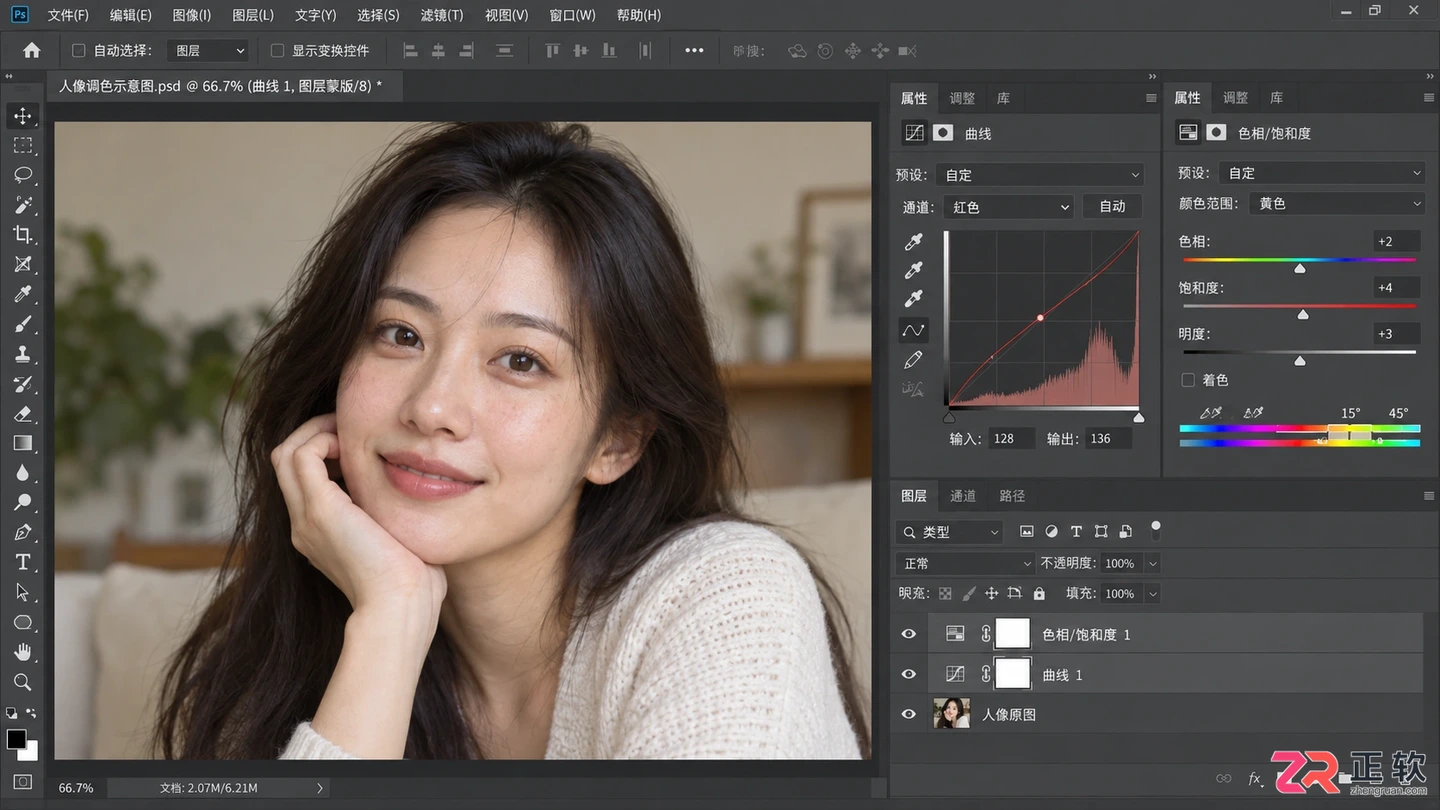Click the Home icon in options bar
The image size is (1440, 810).
coord(32,50)
